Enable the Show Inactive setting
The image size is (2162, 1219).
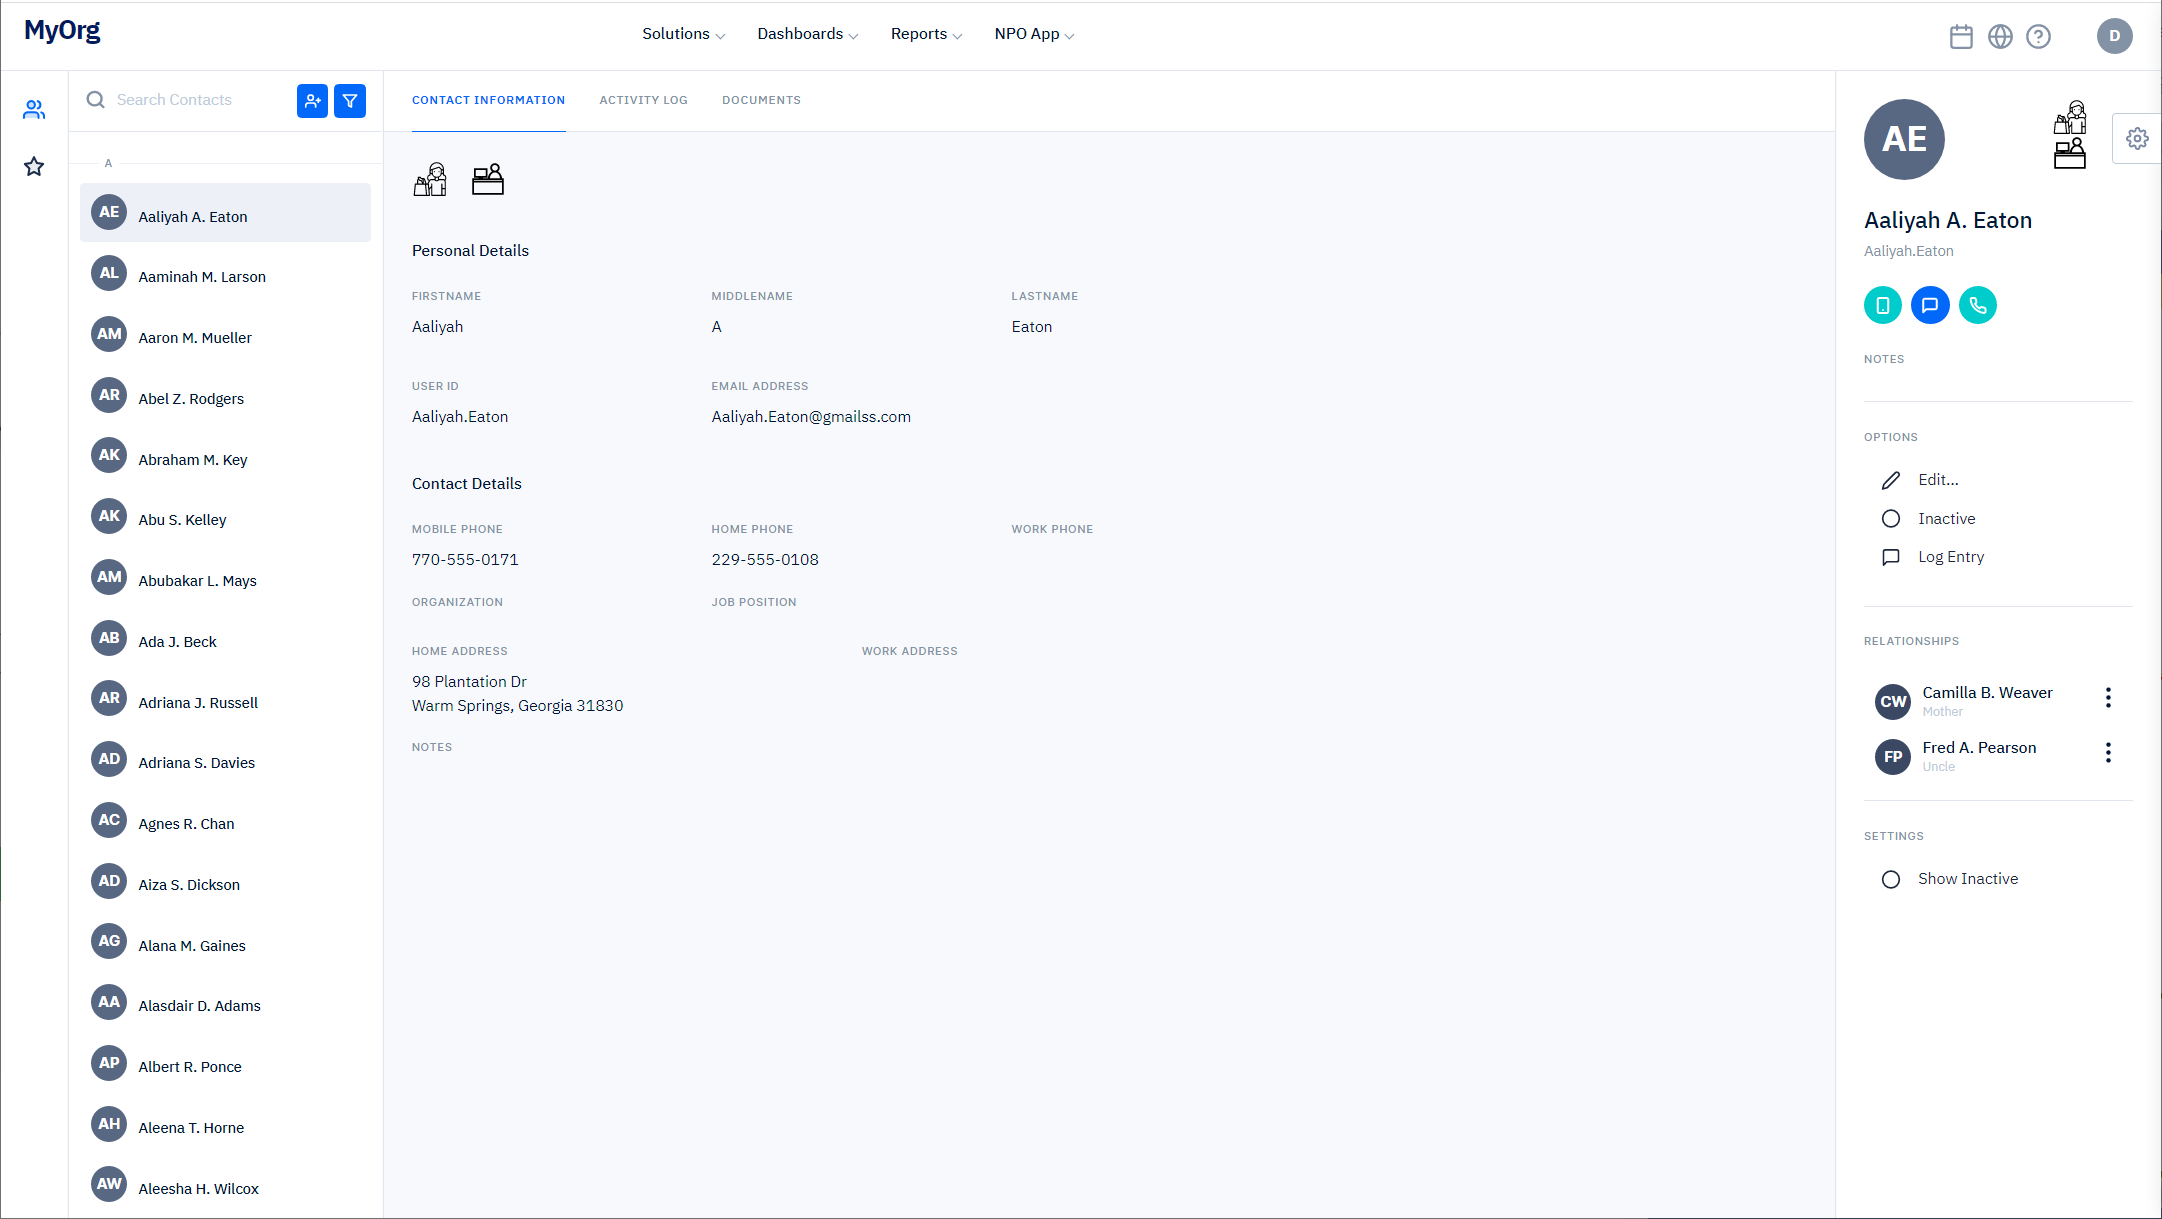pyautogui.click(x=1890, y=879)
